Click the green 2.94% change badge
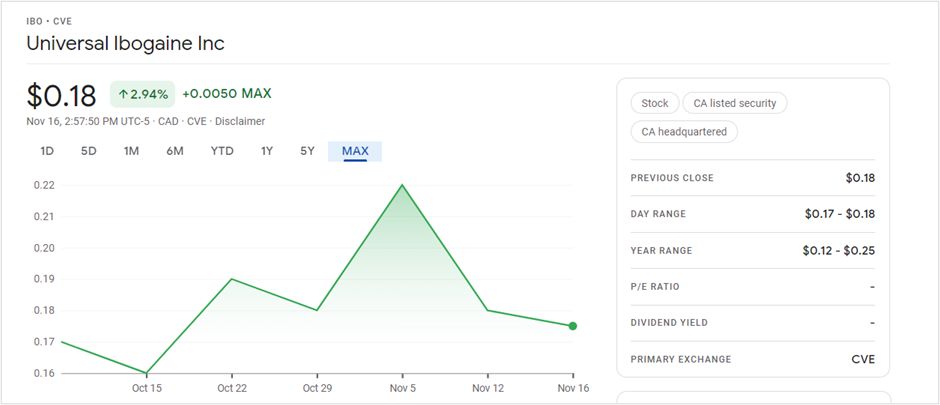Viewport: 940px width, 405px height. pos(143,94)
